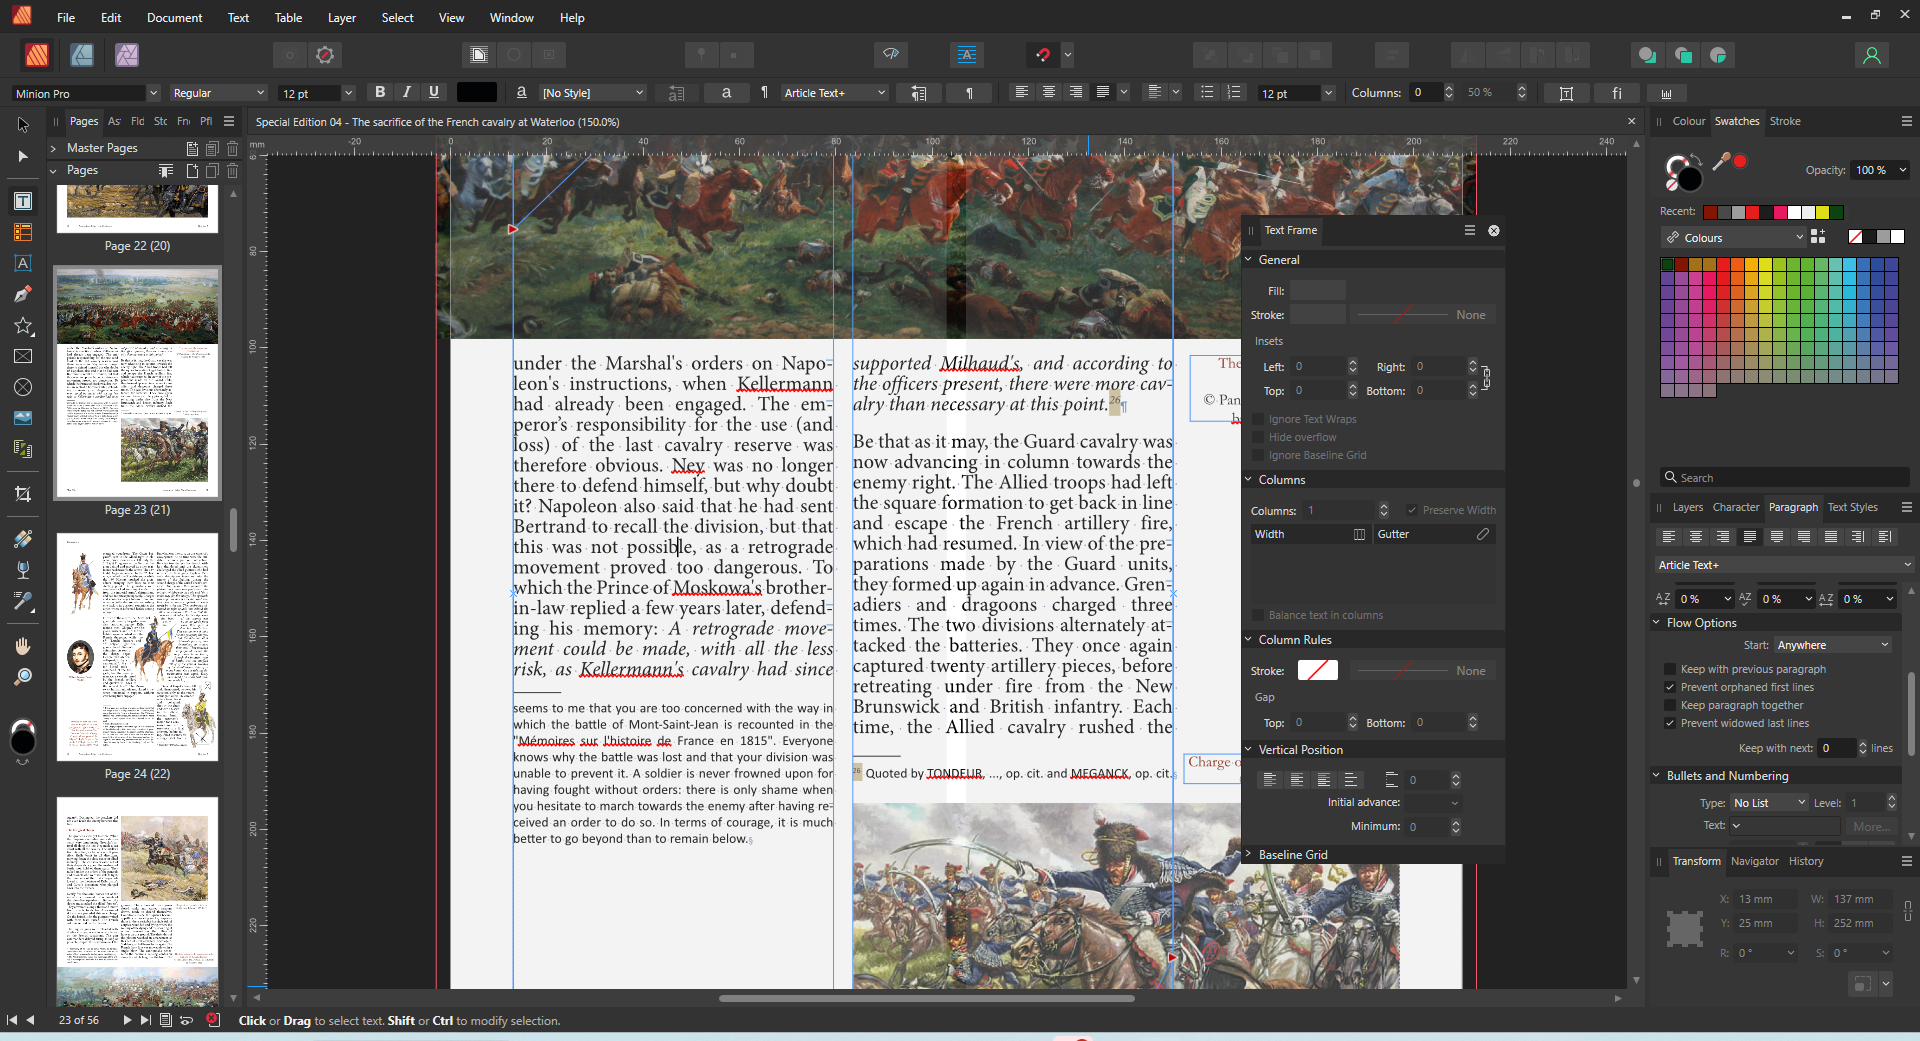Open the Colours palette dropdown
Screen dimensions: 1920x1041
(x=1733, y=237)
